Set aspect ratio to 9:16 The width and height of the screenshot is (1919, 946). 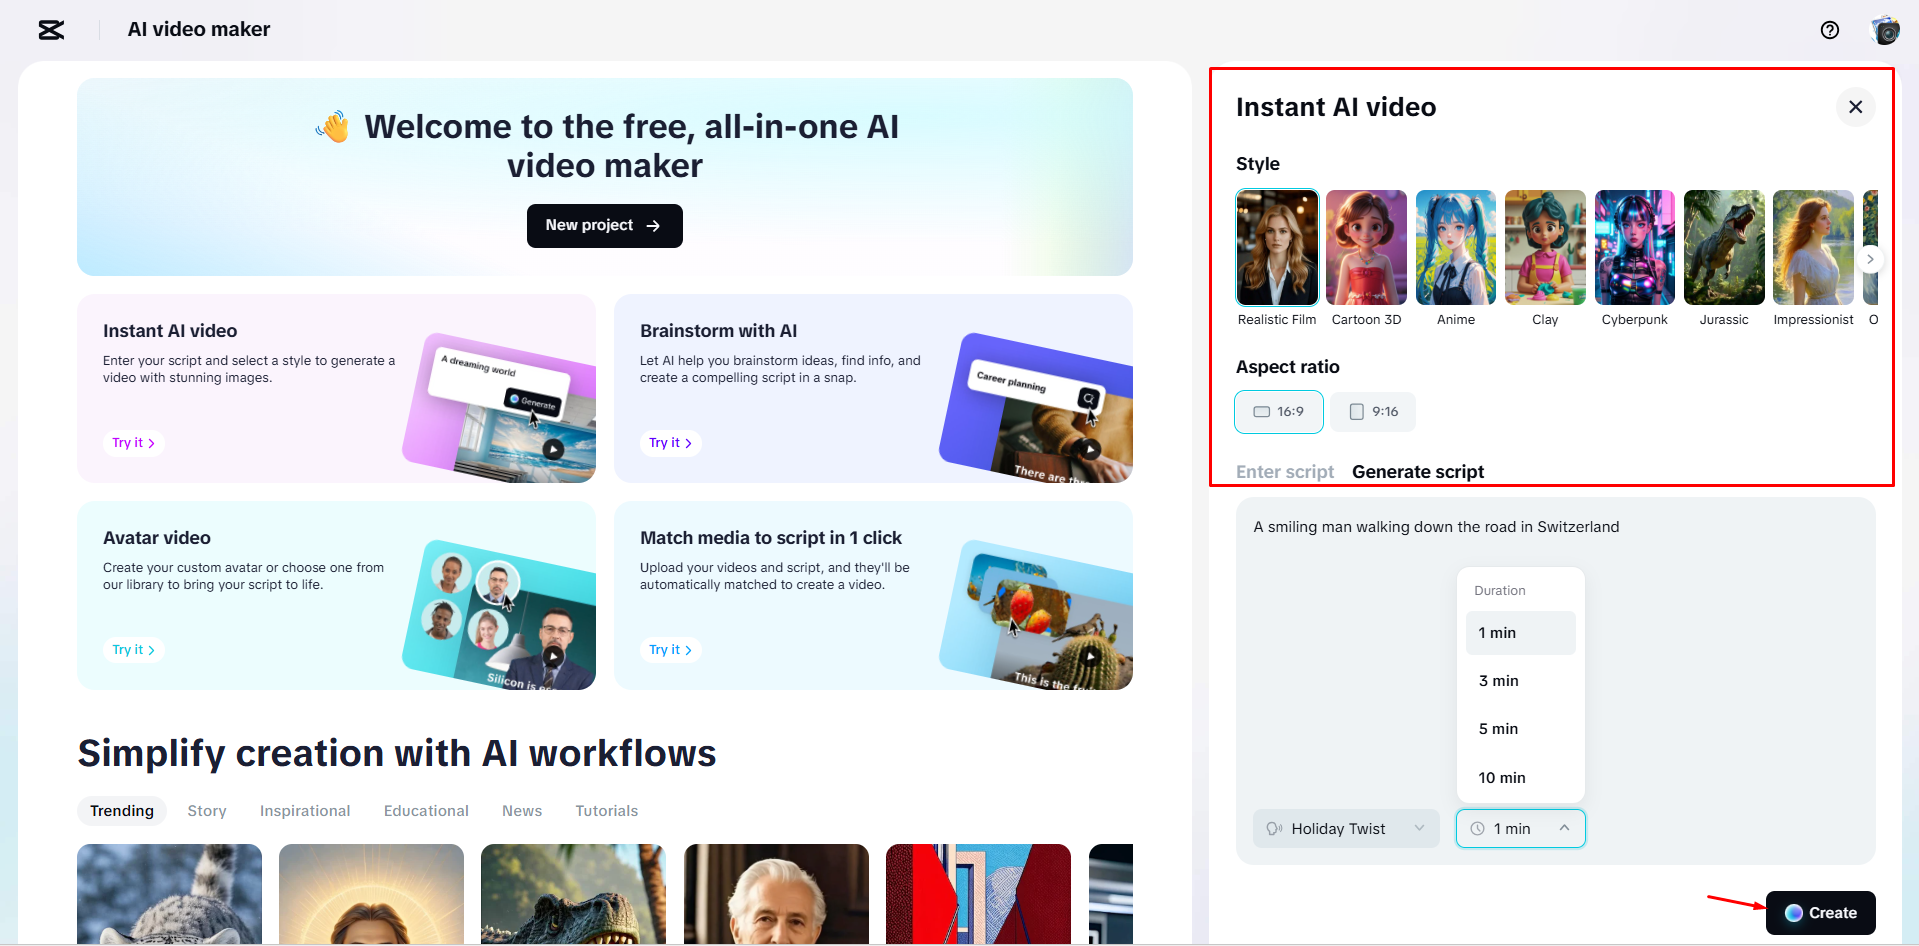[x=1373, y=412]
